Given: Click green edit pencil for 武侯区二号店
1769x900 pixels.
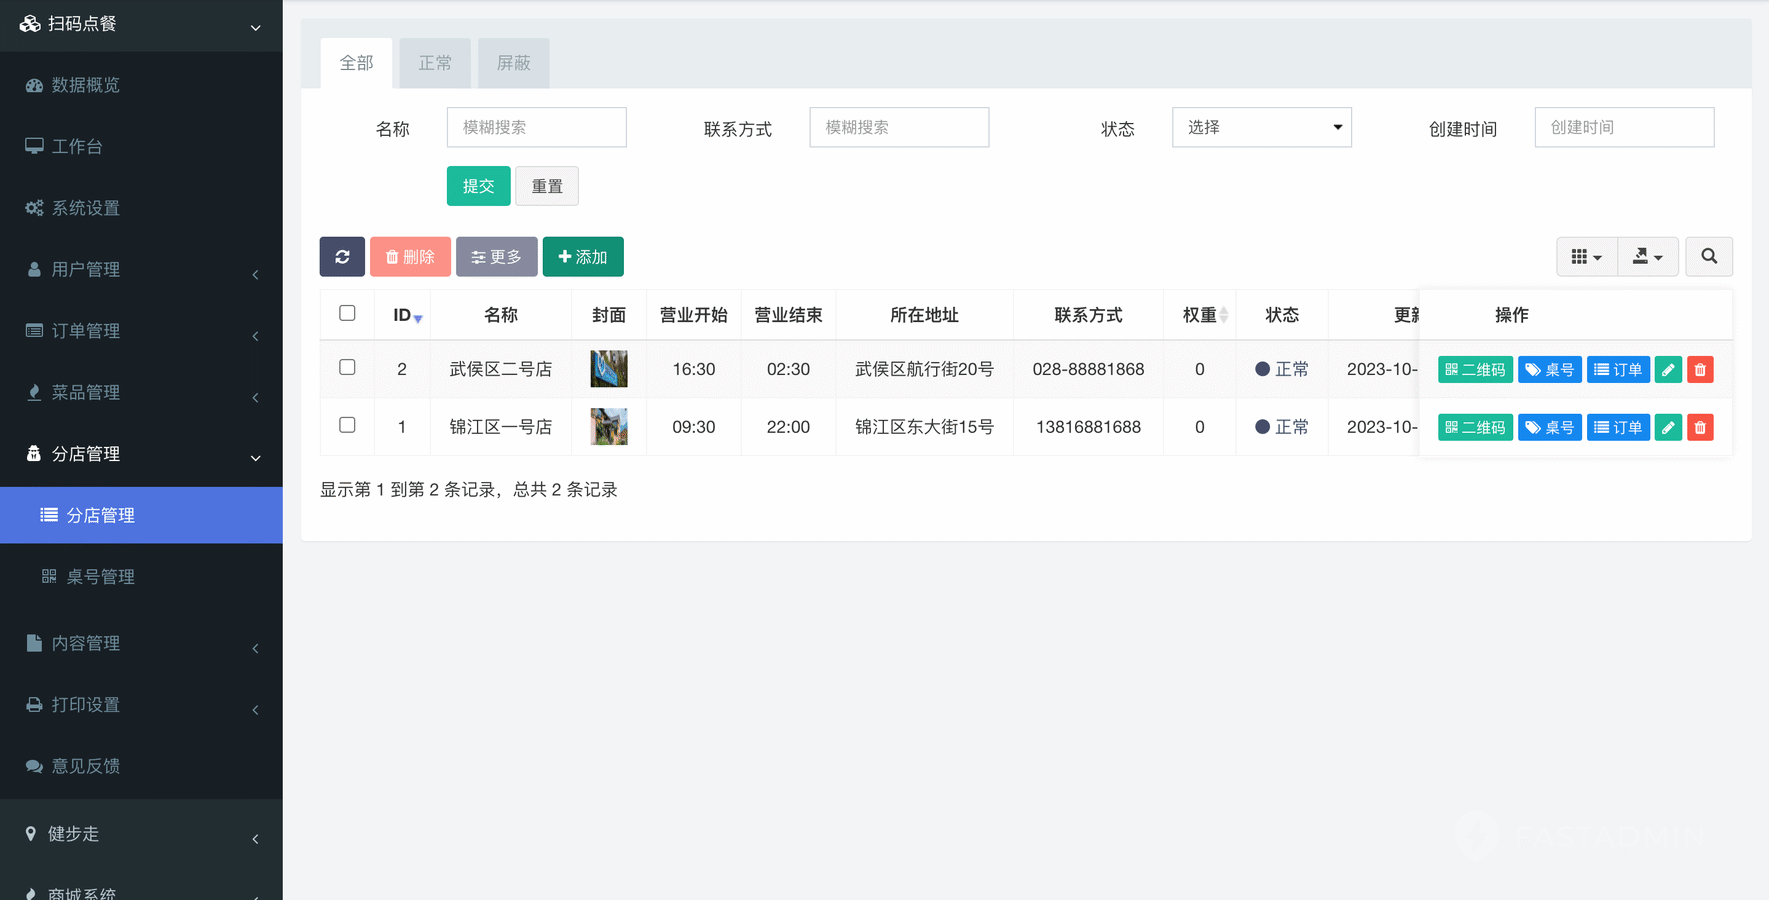Looking at the screenshot, I should click(x=1668, y=370).
